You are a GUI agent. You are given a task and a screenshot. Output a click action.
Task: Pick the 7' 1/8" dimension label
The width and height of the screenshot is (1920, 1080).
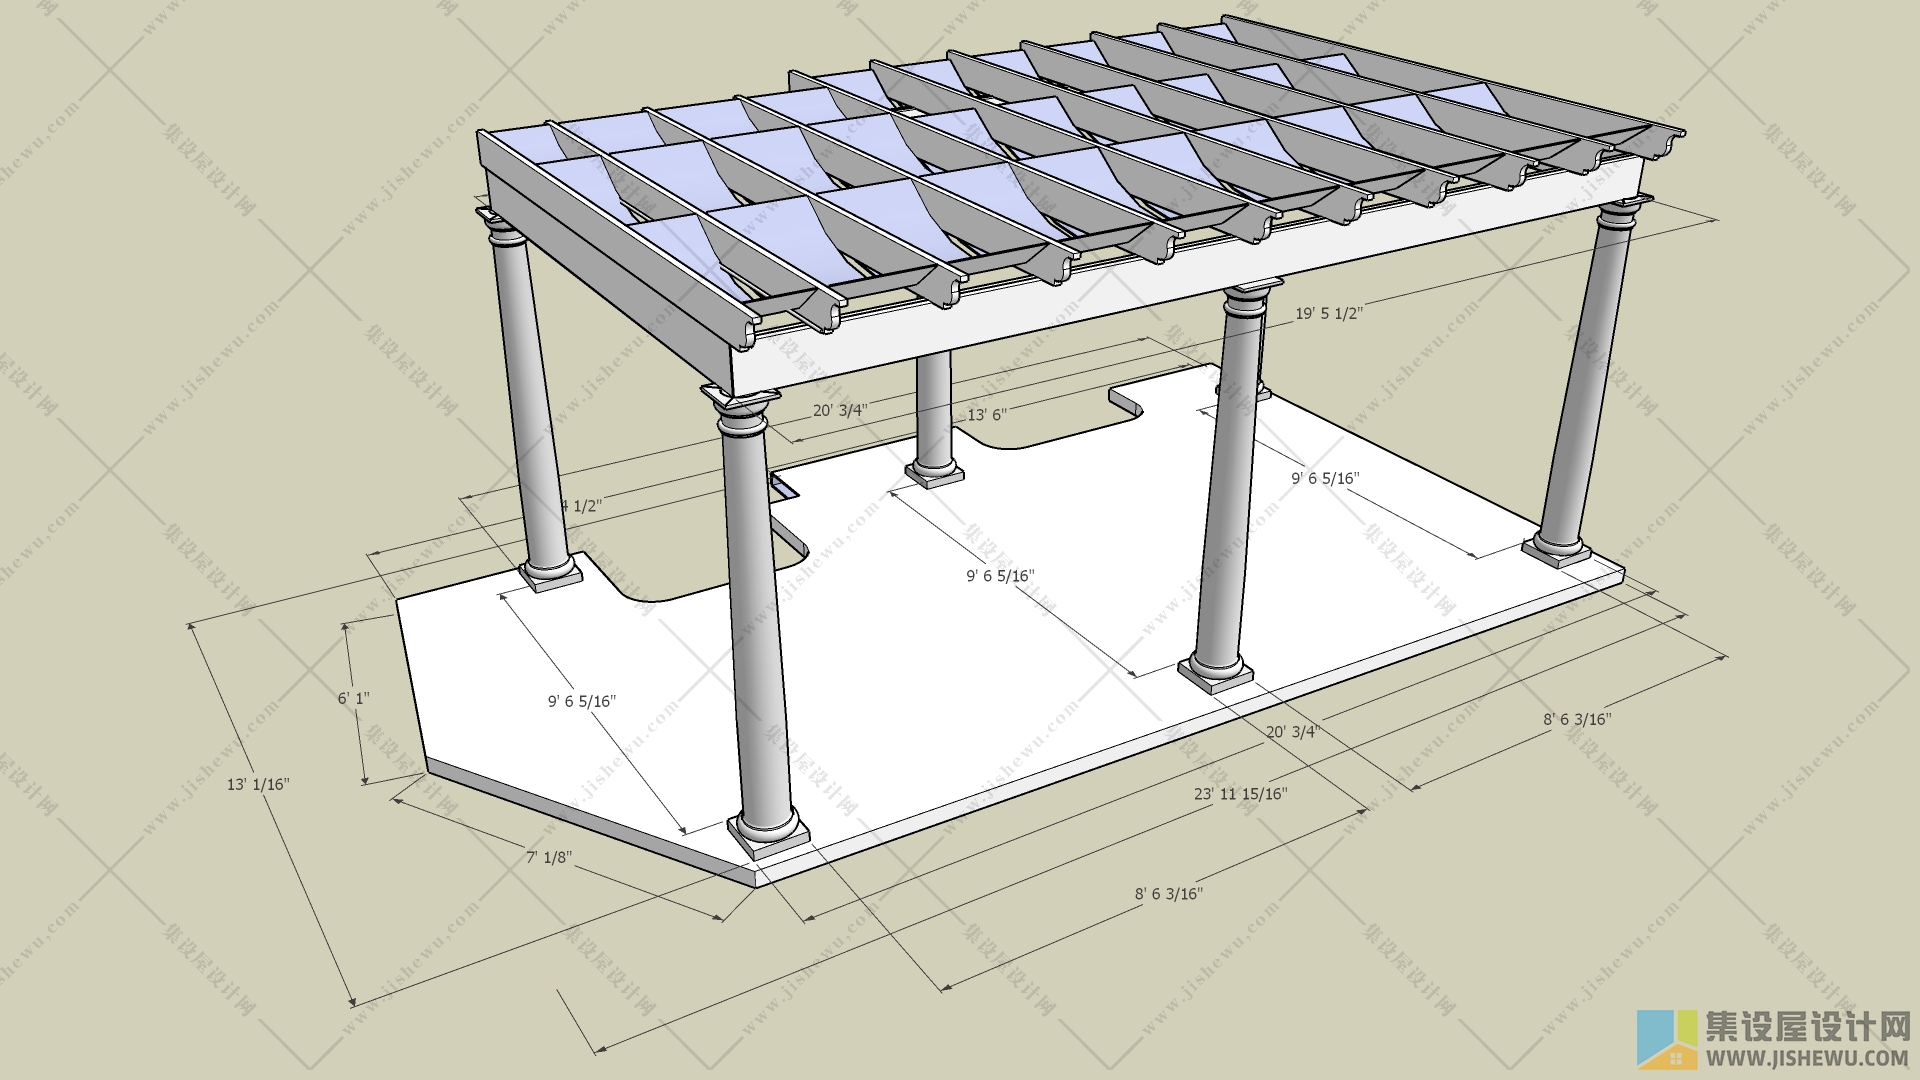(x=549, y=857)
